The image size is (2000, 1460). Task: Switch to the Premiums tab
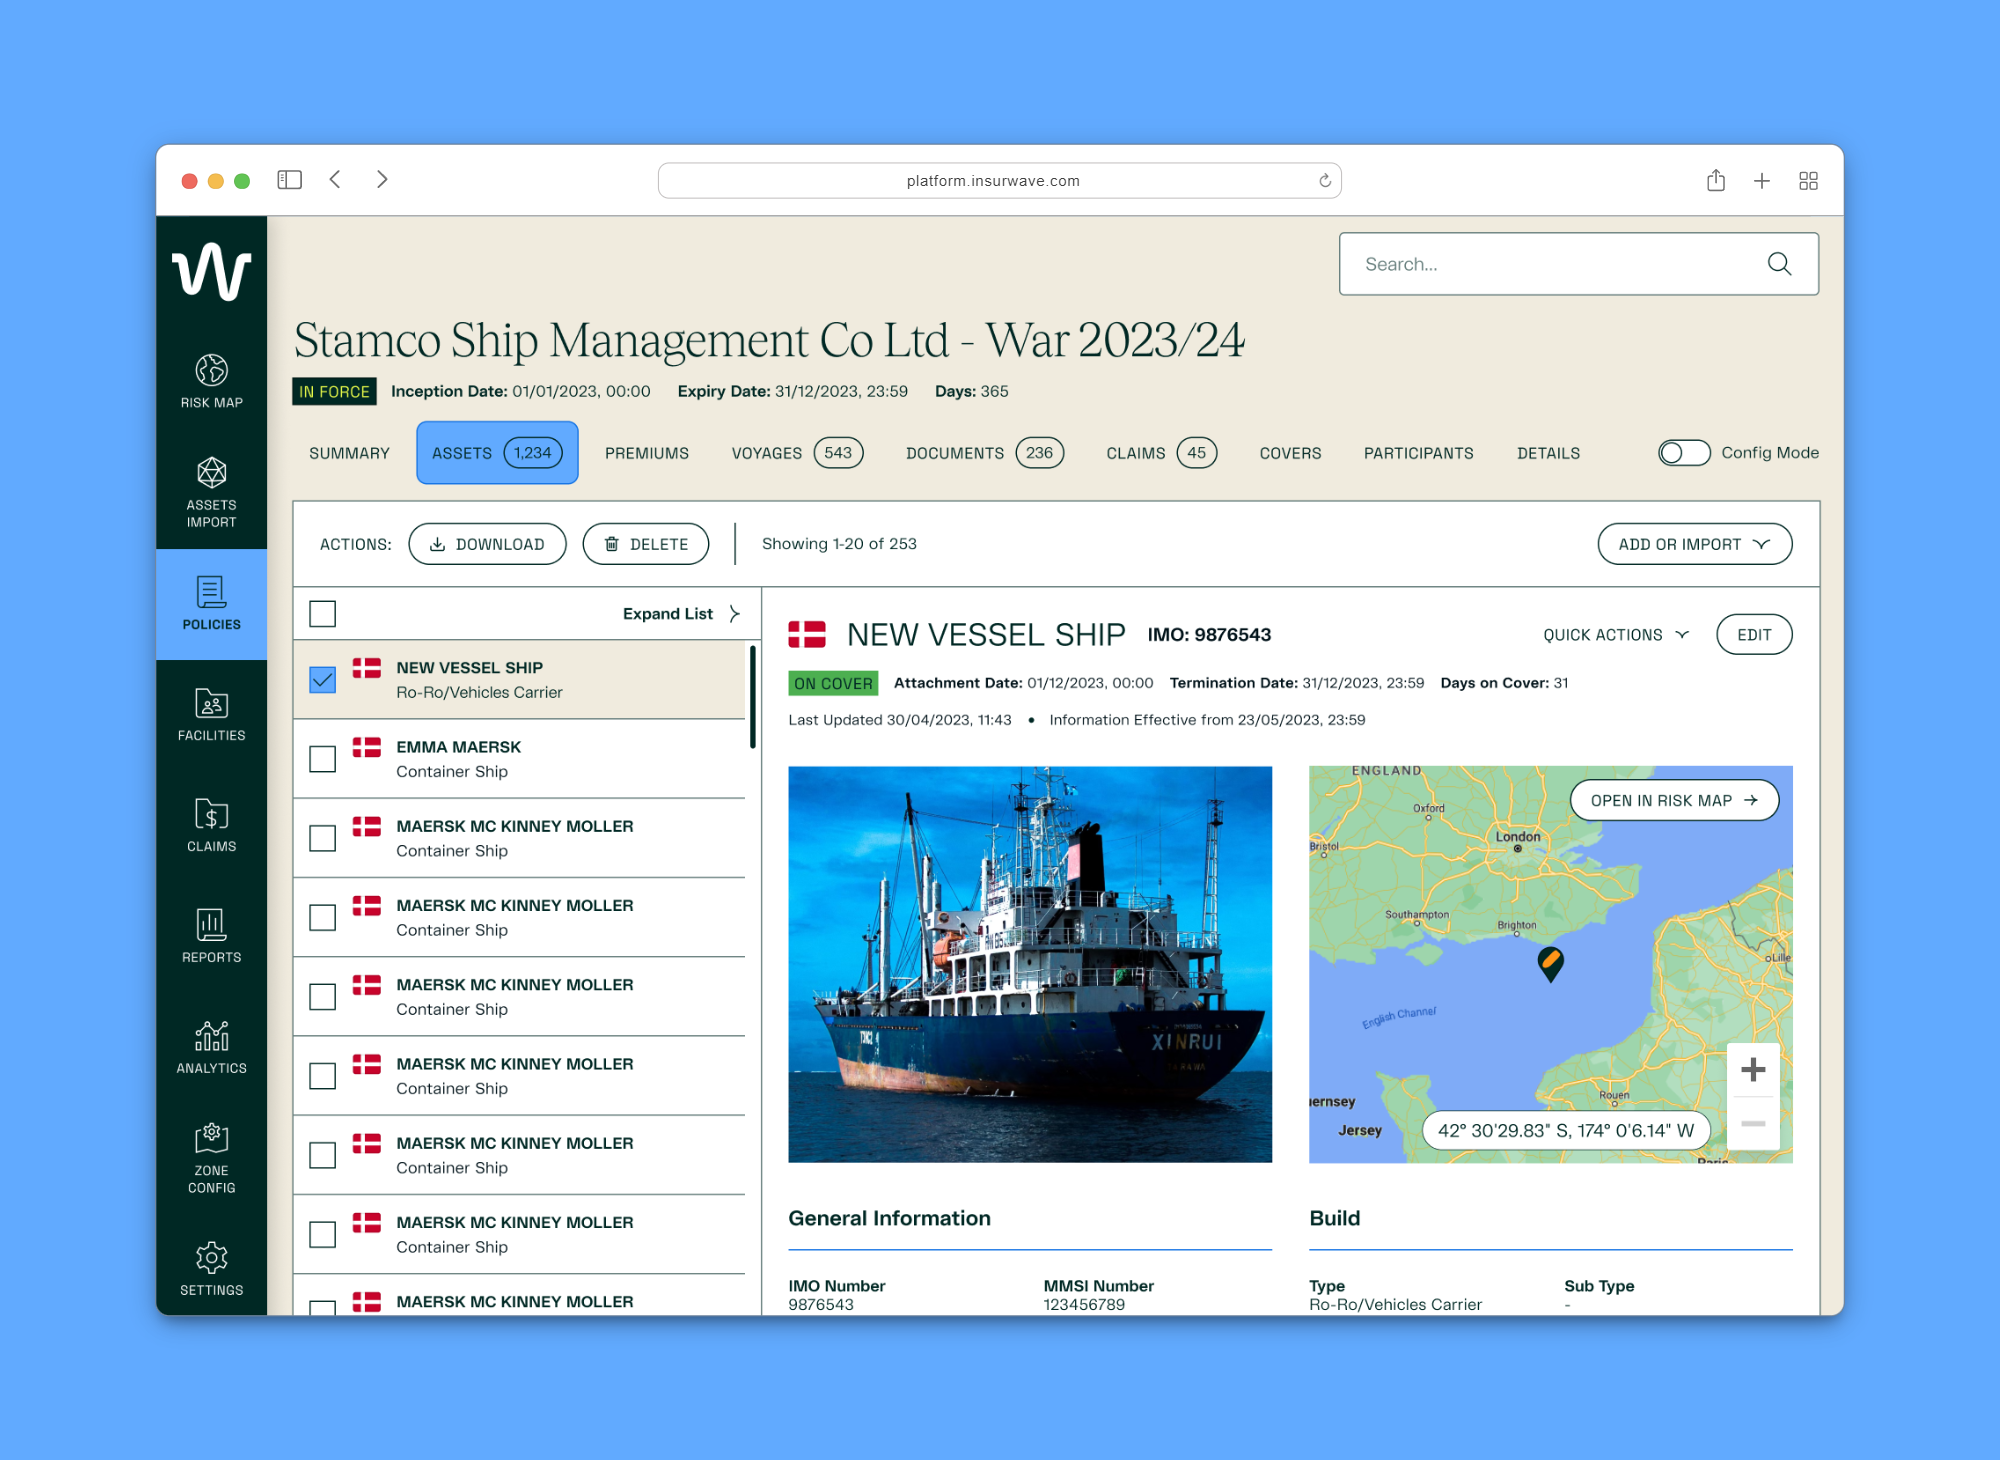tap(647, 453)
